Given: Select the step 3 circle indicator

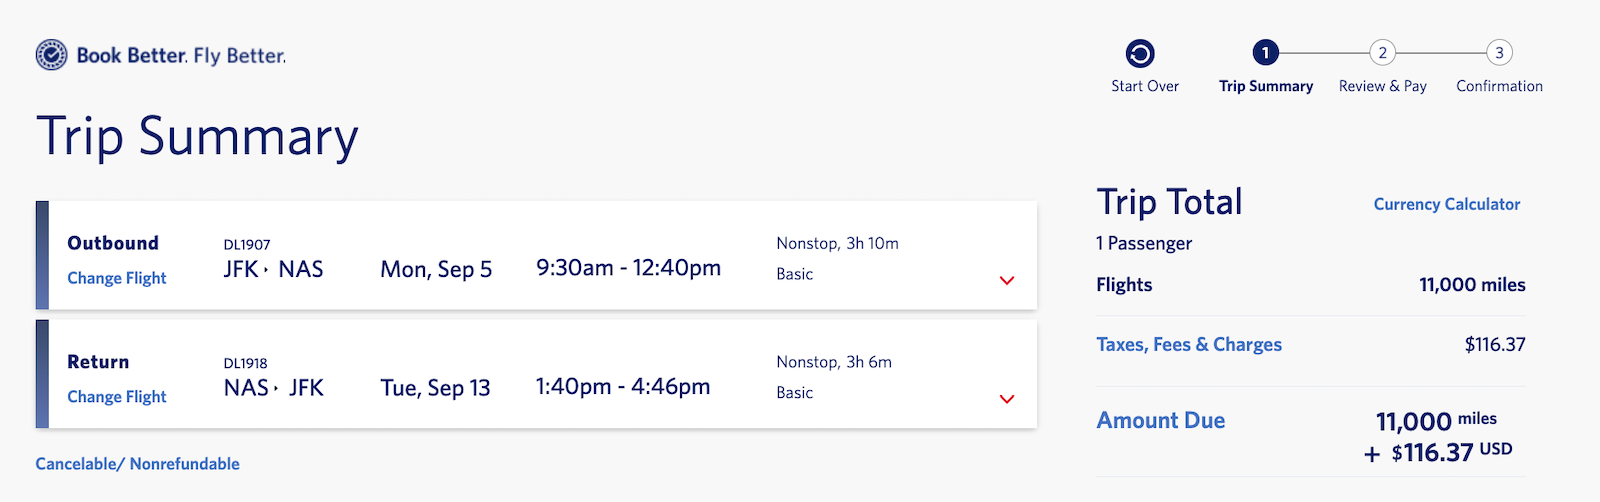Looking at the screenshot, I should pos(1499,52).
